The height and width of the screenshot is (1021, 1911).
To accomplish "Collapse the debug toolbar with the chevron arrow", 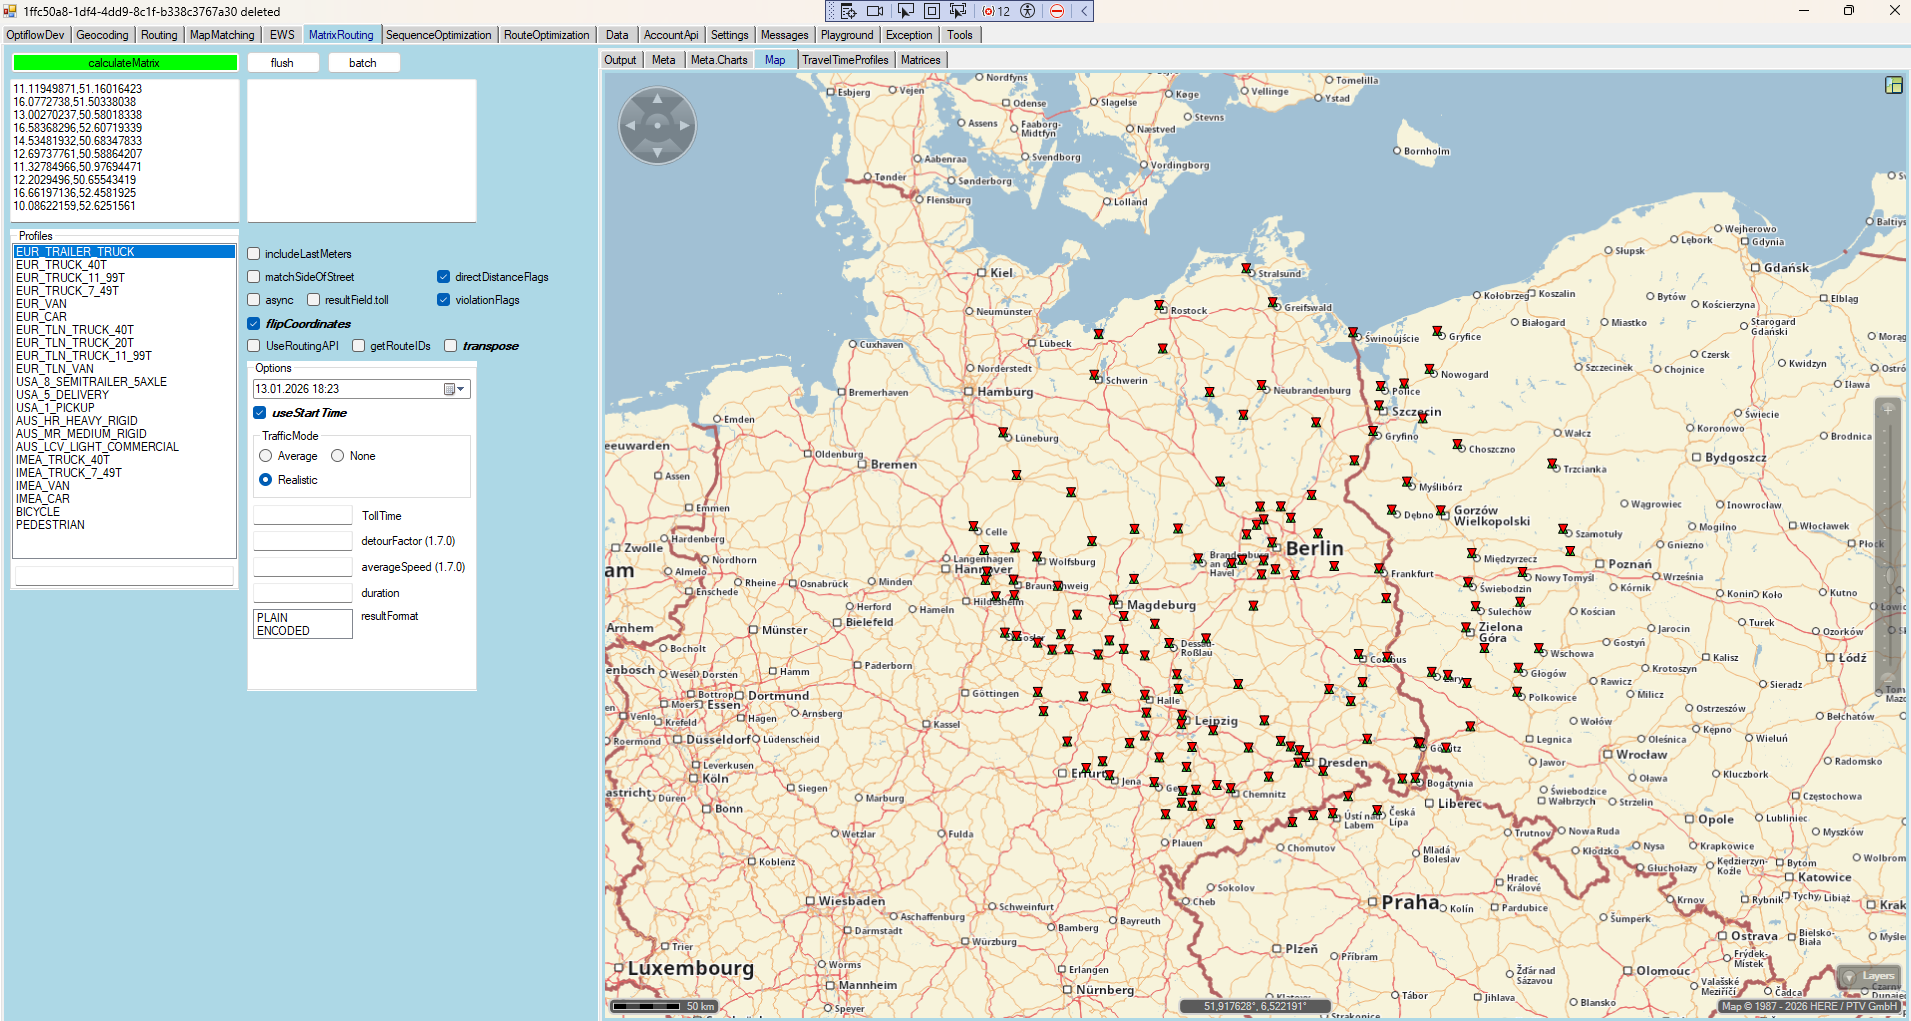I will [1083, 11].
